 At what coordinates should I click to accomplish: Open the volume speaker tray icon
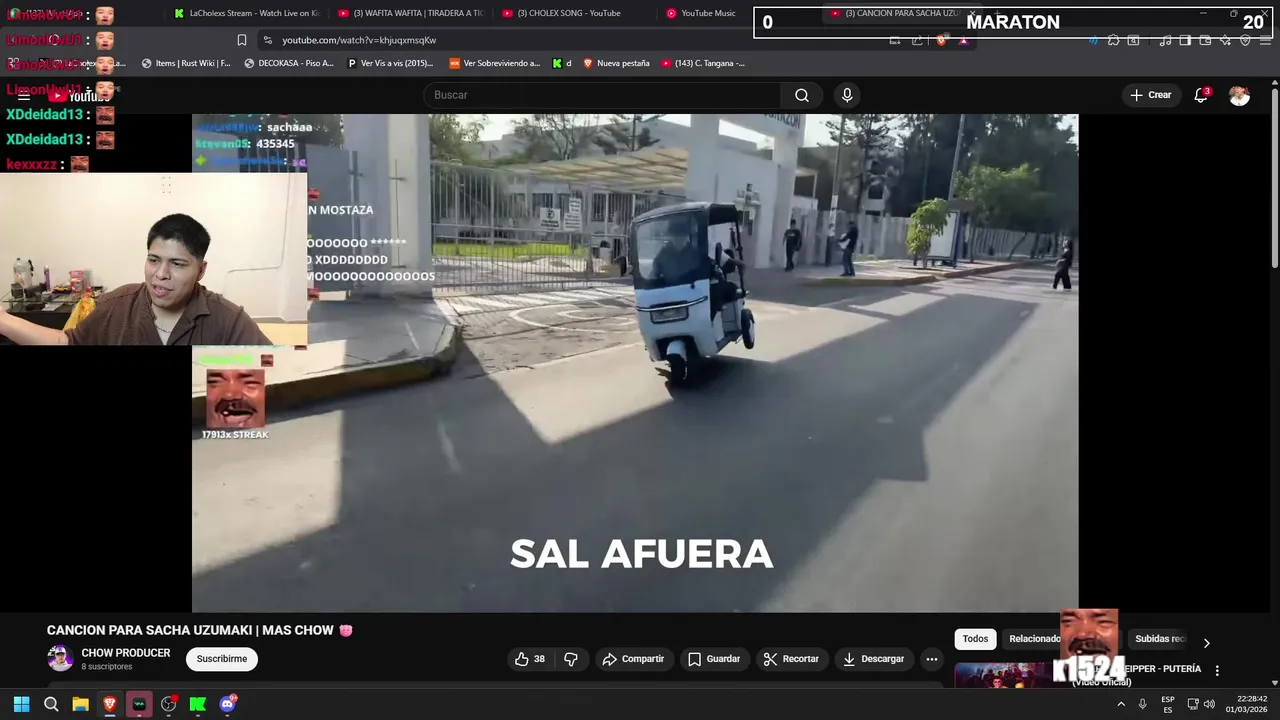point(1209,704)
